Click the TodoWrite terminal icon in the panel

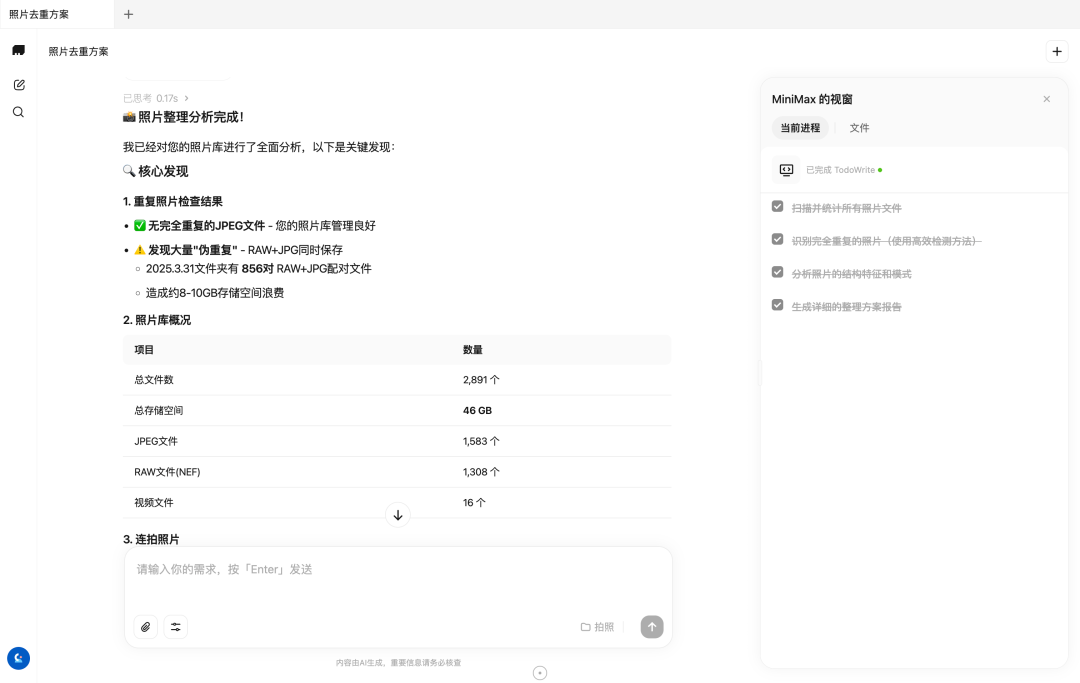coord(786,169)
